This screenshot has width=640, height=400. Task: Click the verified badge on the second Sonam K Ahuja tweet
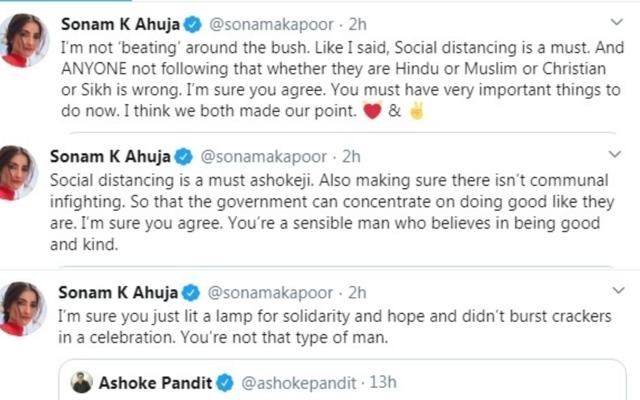[x=184, y=157]
